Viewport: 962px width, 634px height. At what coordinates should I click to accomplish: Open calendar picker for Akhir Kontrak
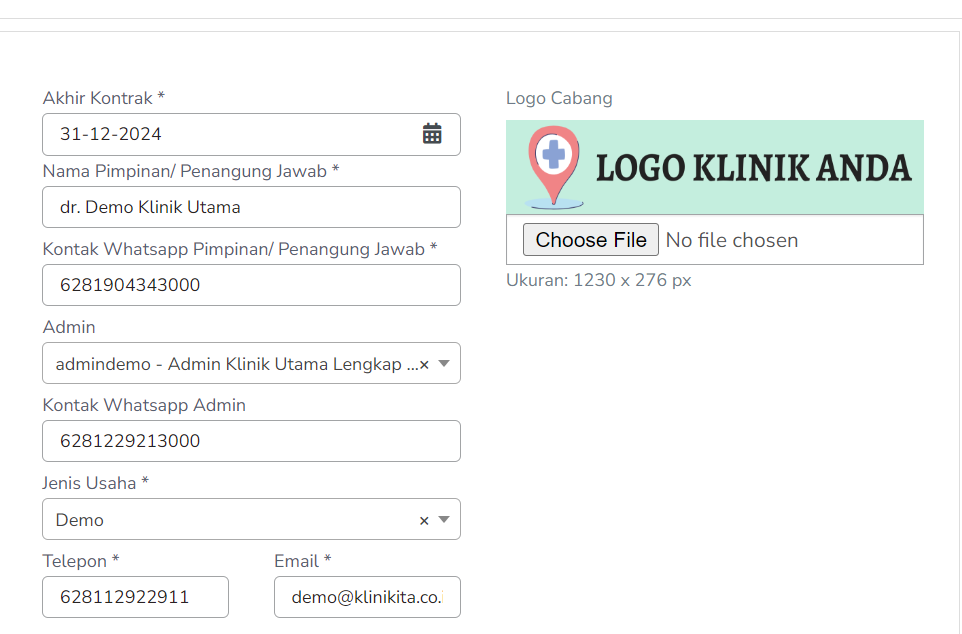coord(432,134)
